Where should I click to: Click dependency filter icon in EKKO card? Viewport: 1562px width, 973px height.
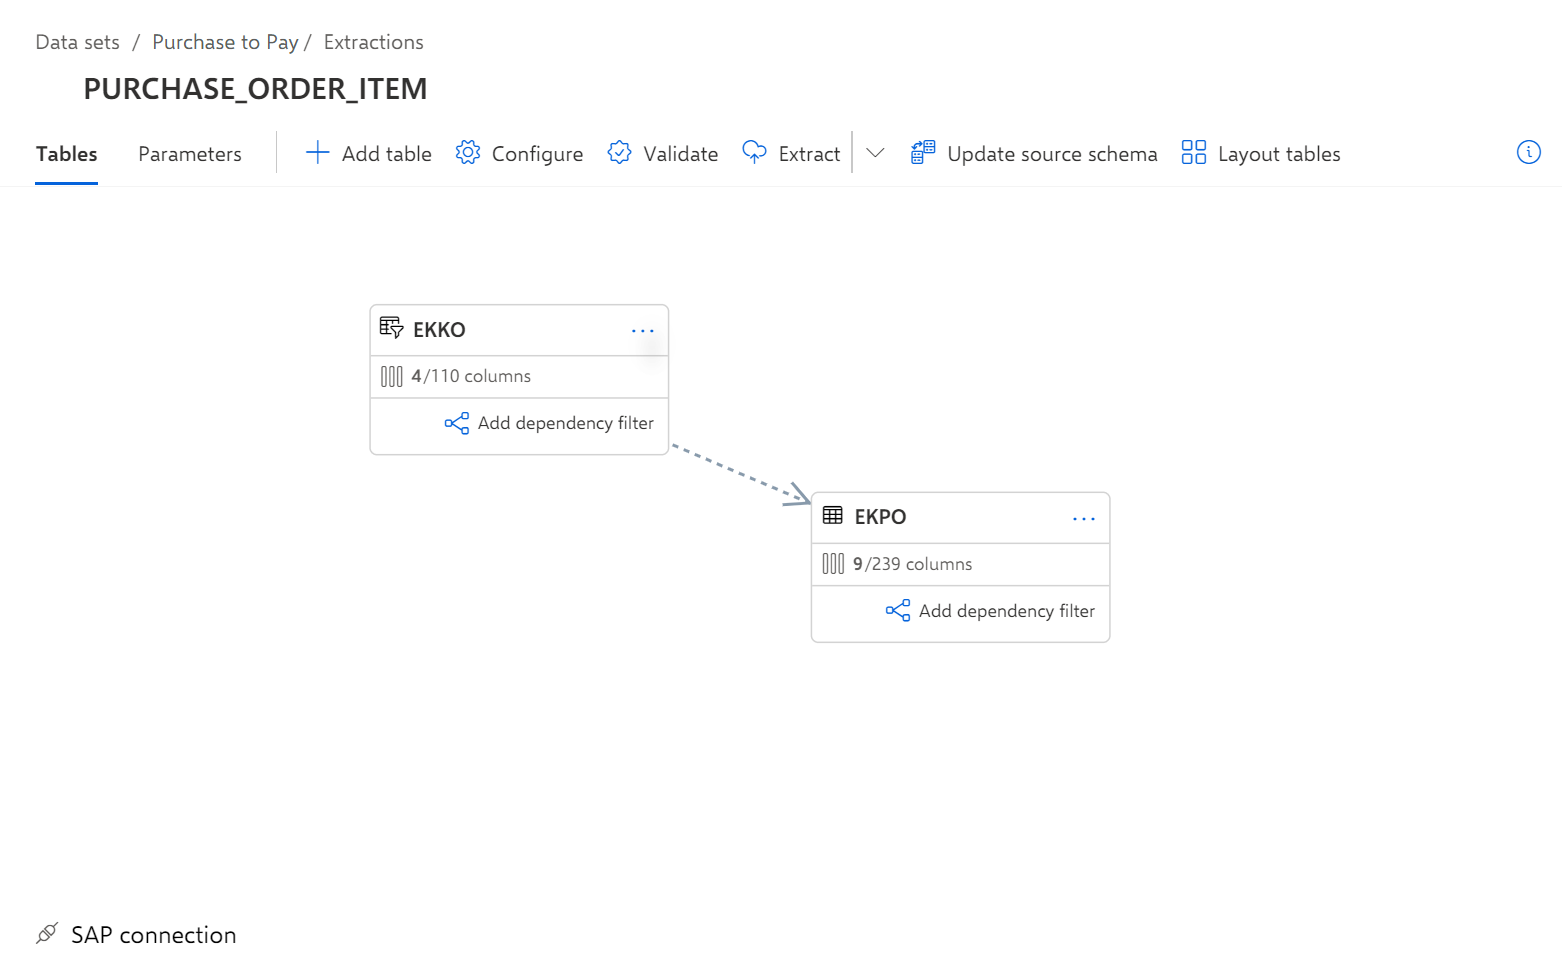click(x=457, y=423)
